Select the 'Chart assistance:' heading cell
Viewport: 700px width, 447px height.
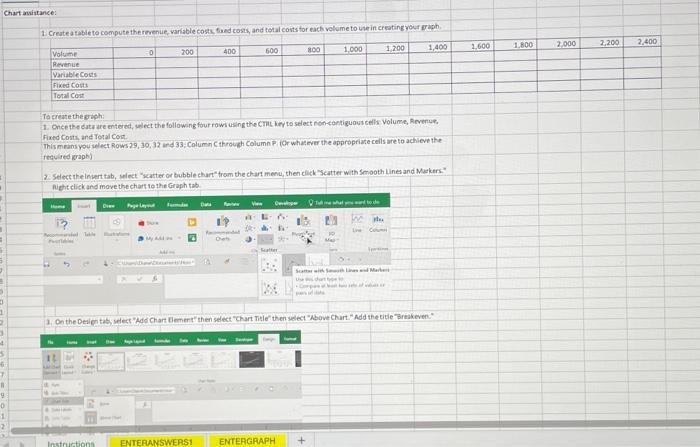coord(30,13)
